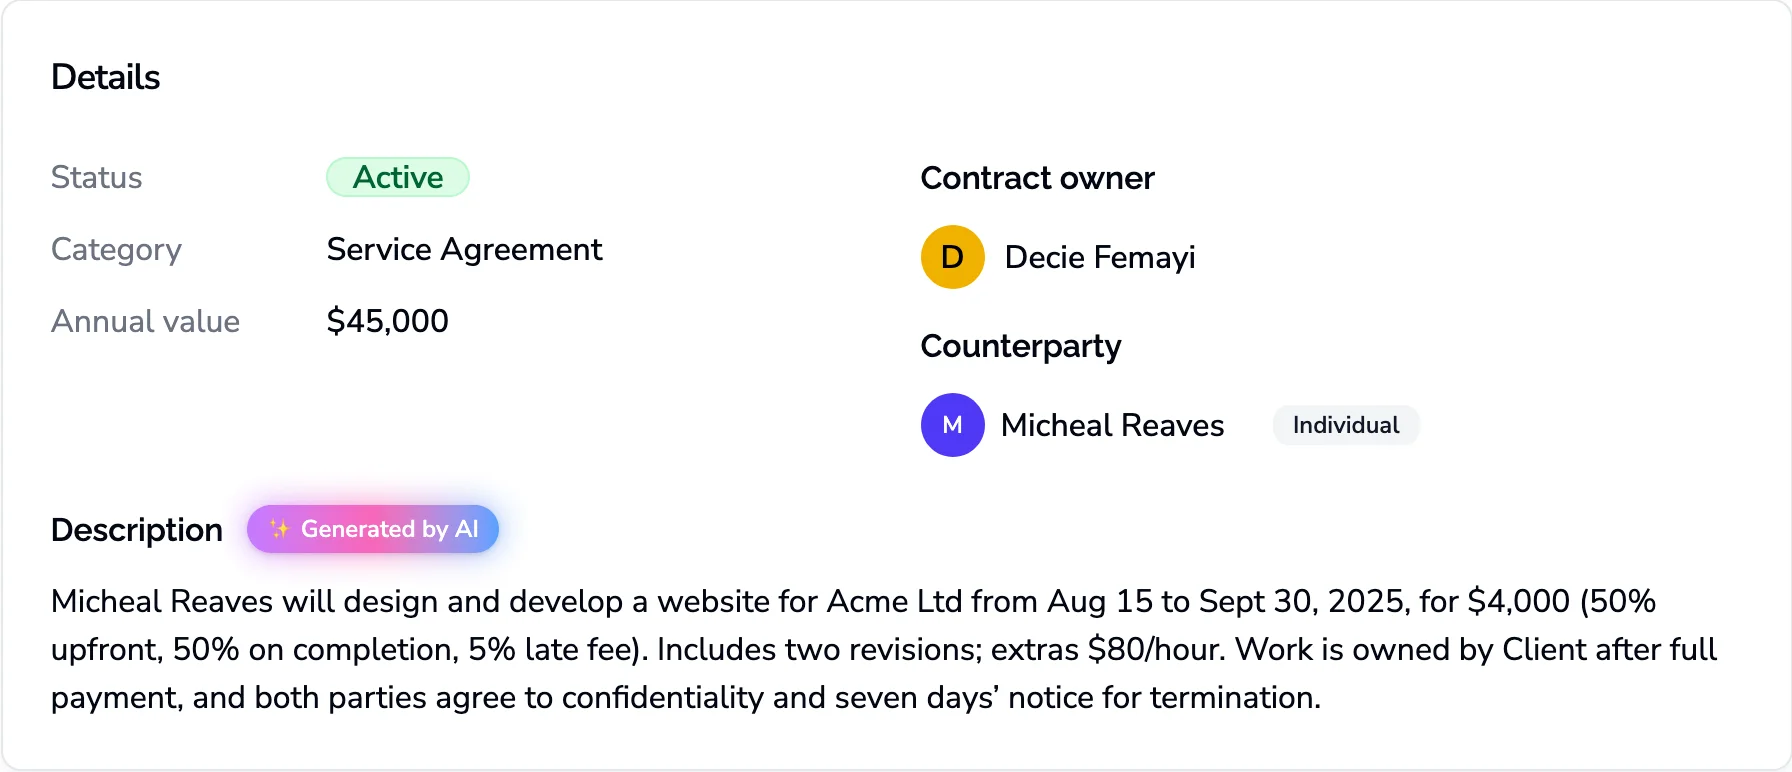The height and width of the screenshot is (772, 1792).
Task: Open contract owner Decie Femayi
Action: point(1099,257)
